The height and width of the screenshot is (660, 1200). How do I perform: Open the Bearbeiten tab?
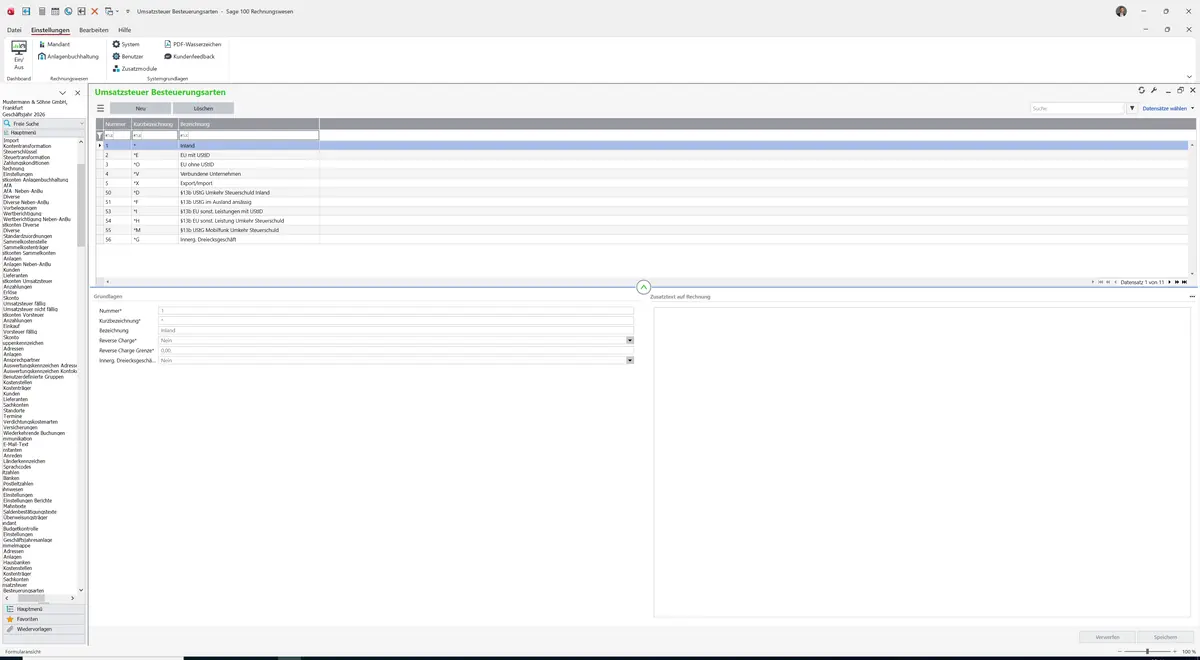tap(94, 30)
